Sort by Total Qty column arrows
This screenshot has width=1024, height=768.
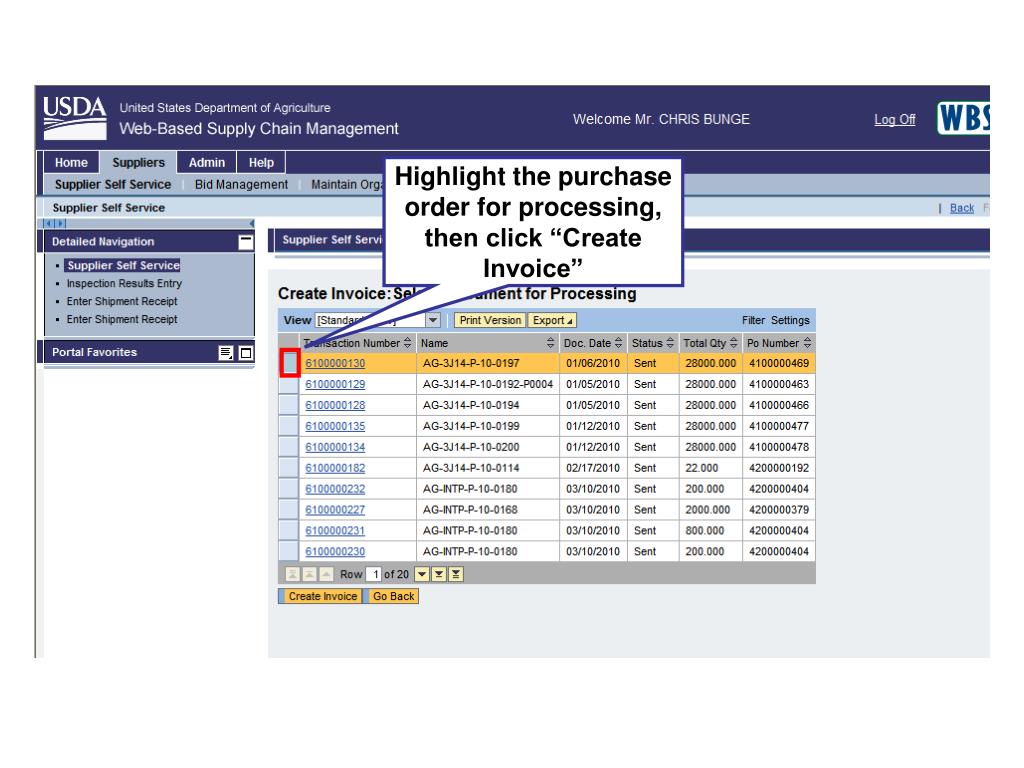pos(733,343)
